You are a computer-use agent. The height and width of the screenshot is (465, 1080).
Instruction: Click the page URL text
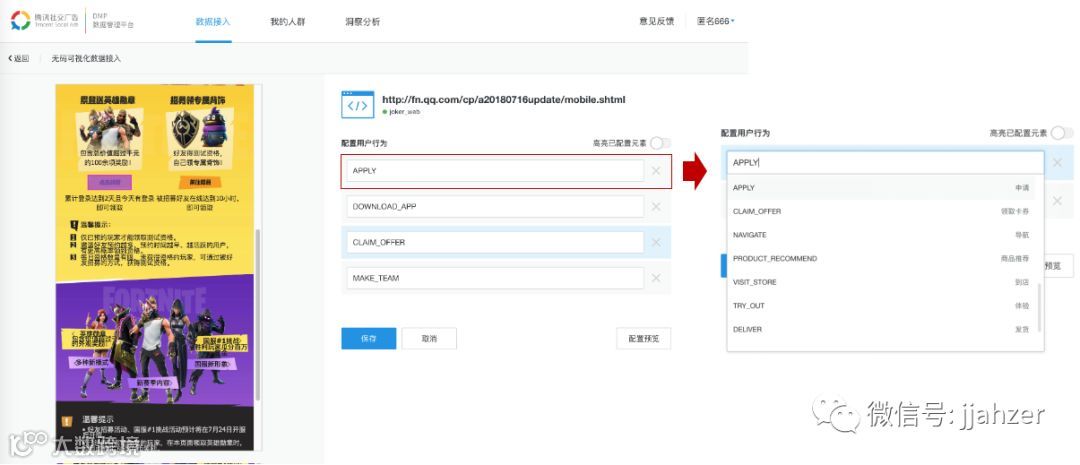[x=503, y=99]
